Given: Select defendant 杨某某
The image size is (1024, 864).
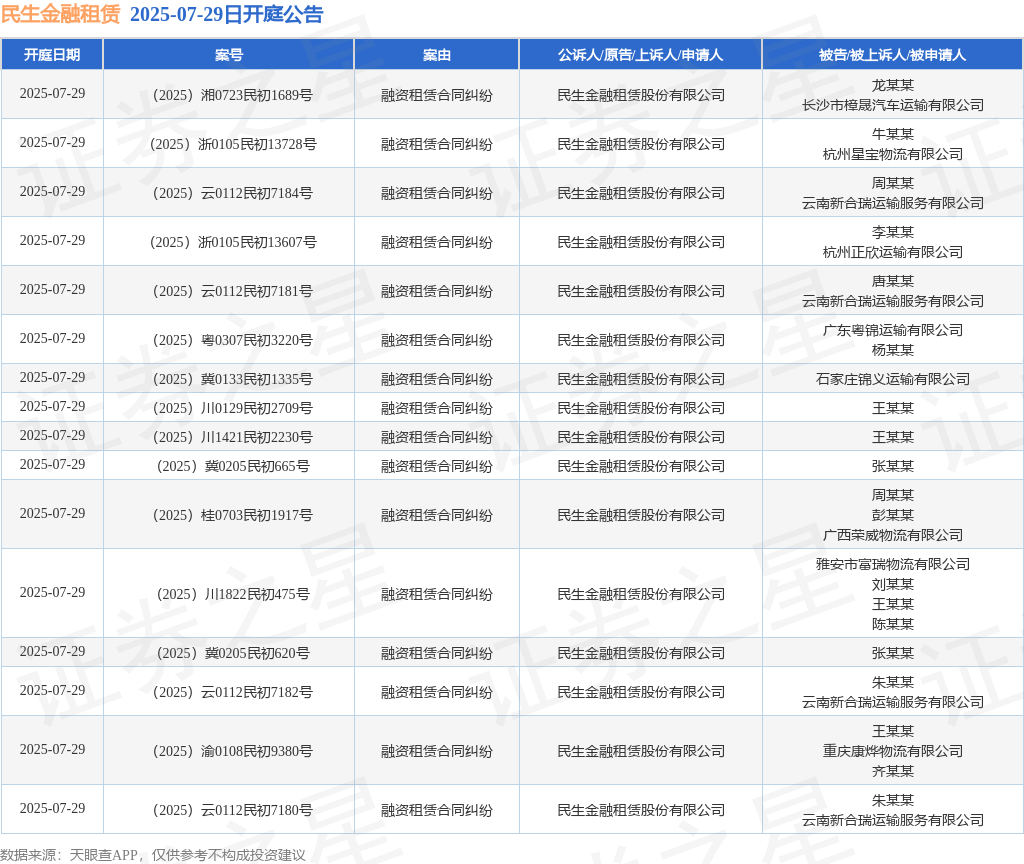Looking at the screenshot, I should 893,350.
